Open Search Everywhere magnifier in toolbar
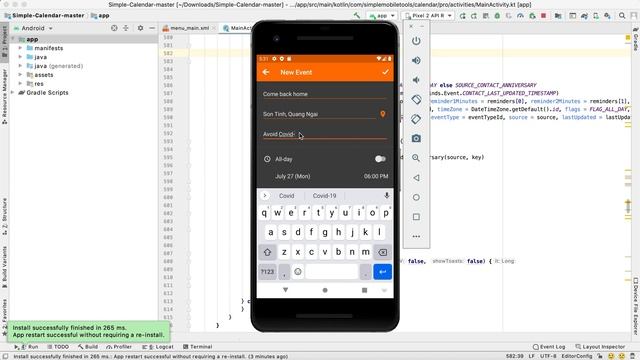The height and width of the screenshot is (360, 640). [622, 16]
